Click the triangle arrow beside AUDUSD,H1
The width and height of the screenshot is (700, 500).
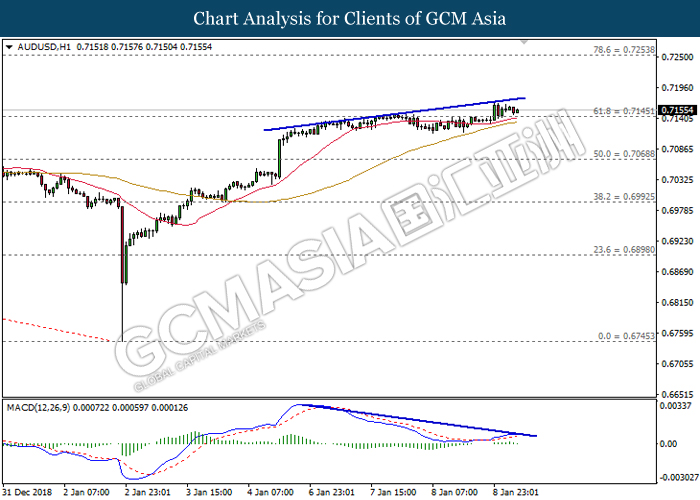click(9, 46)
